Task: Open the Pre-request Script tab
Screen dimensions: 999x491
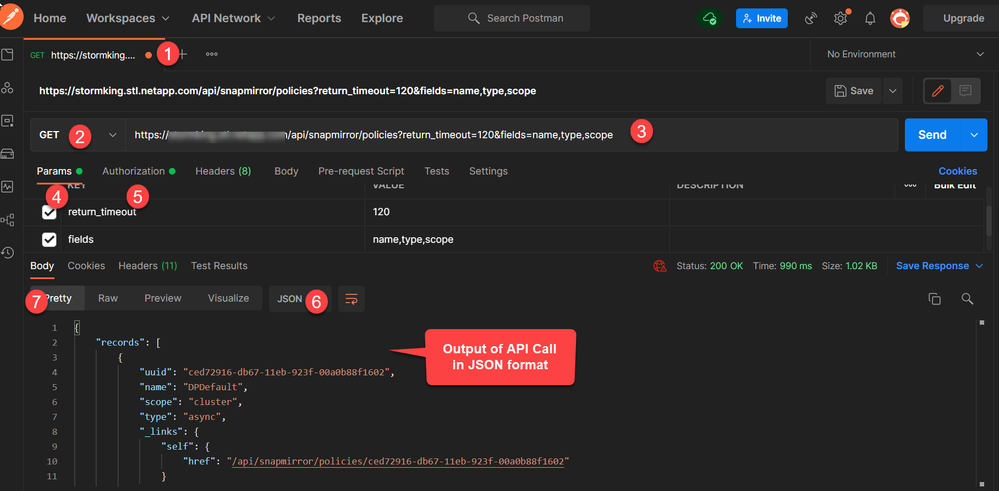Action: (x=361, y=171)
